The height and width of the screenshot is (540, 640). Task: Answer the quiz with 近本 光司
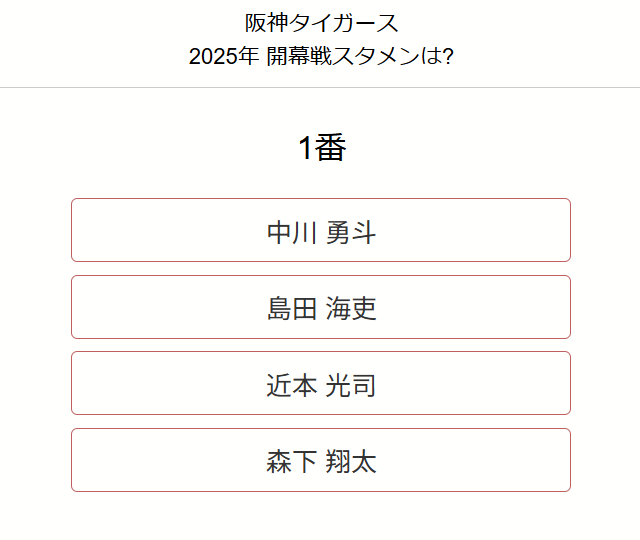click(x=321, y=384)
